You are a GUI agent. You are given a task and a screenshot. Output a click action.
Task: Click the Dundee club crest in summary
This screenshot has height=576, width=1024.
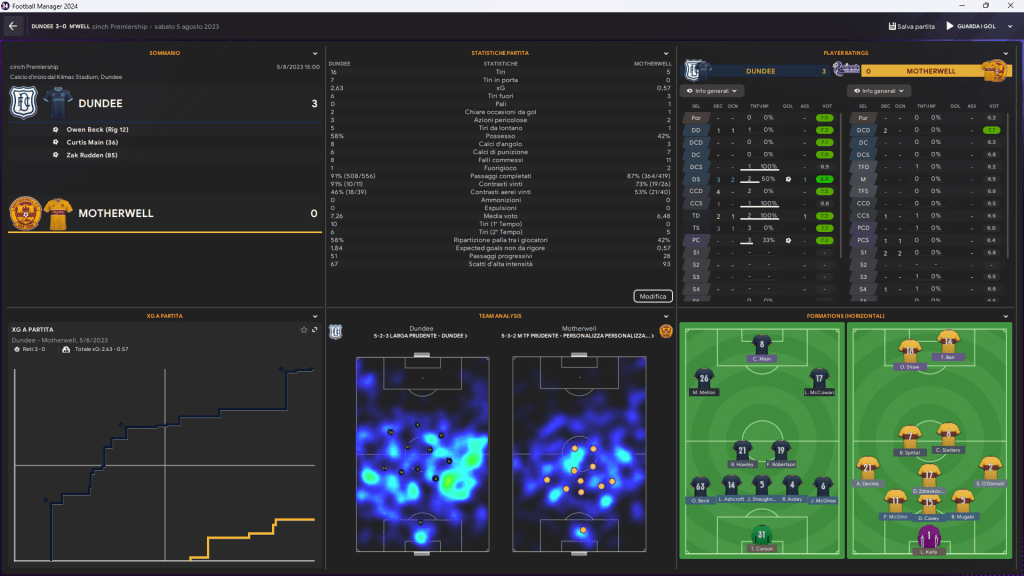point(21,103)
